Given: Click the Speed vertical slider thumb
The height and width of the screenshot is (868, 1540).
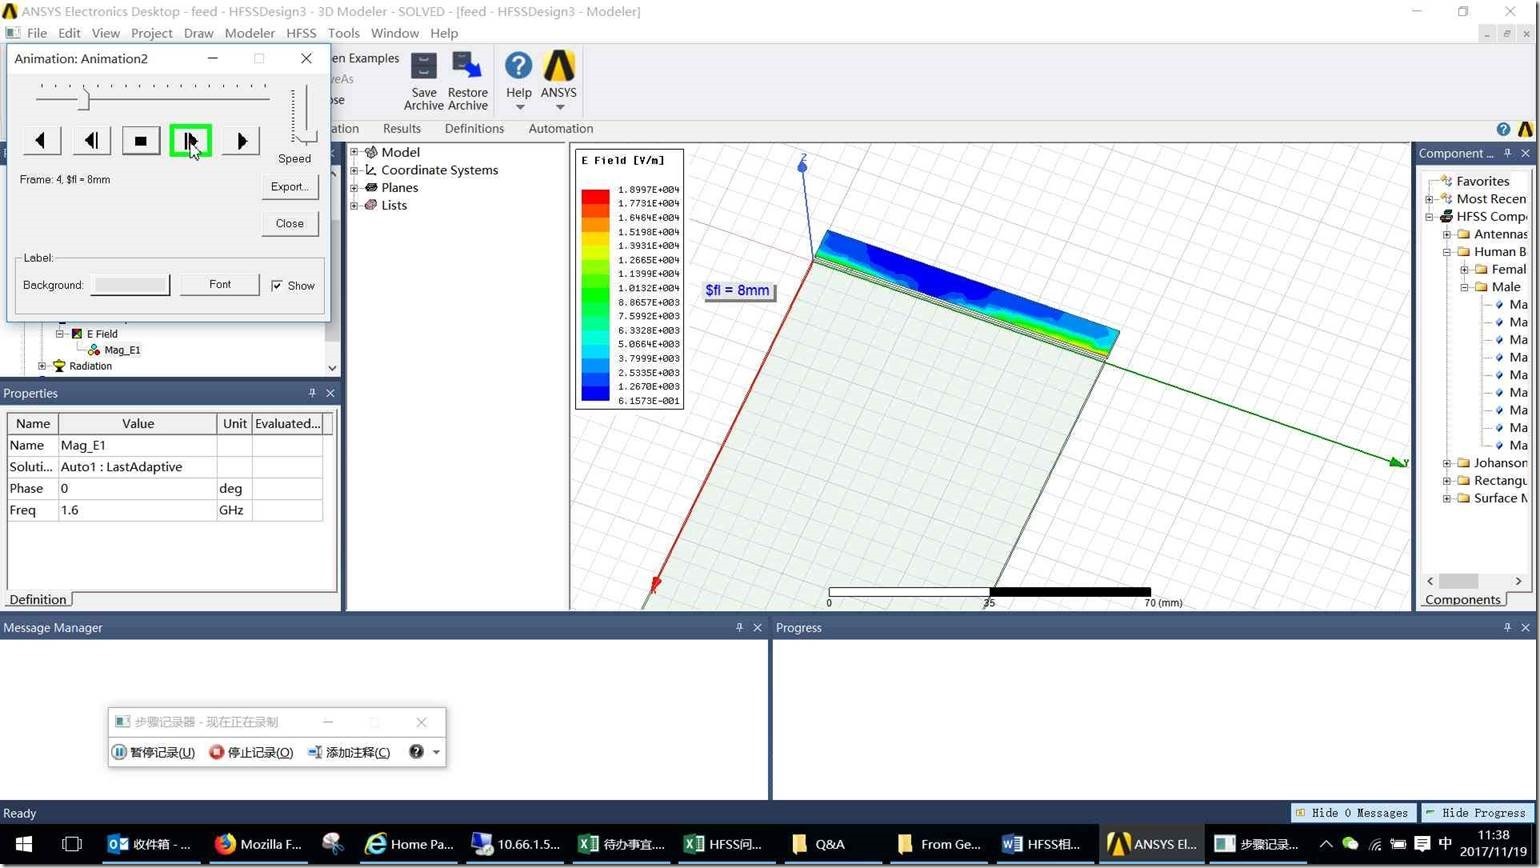Looking at the screenshot, I should point(306,137).
